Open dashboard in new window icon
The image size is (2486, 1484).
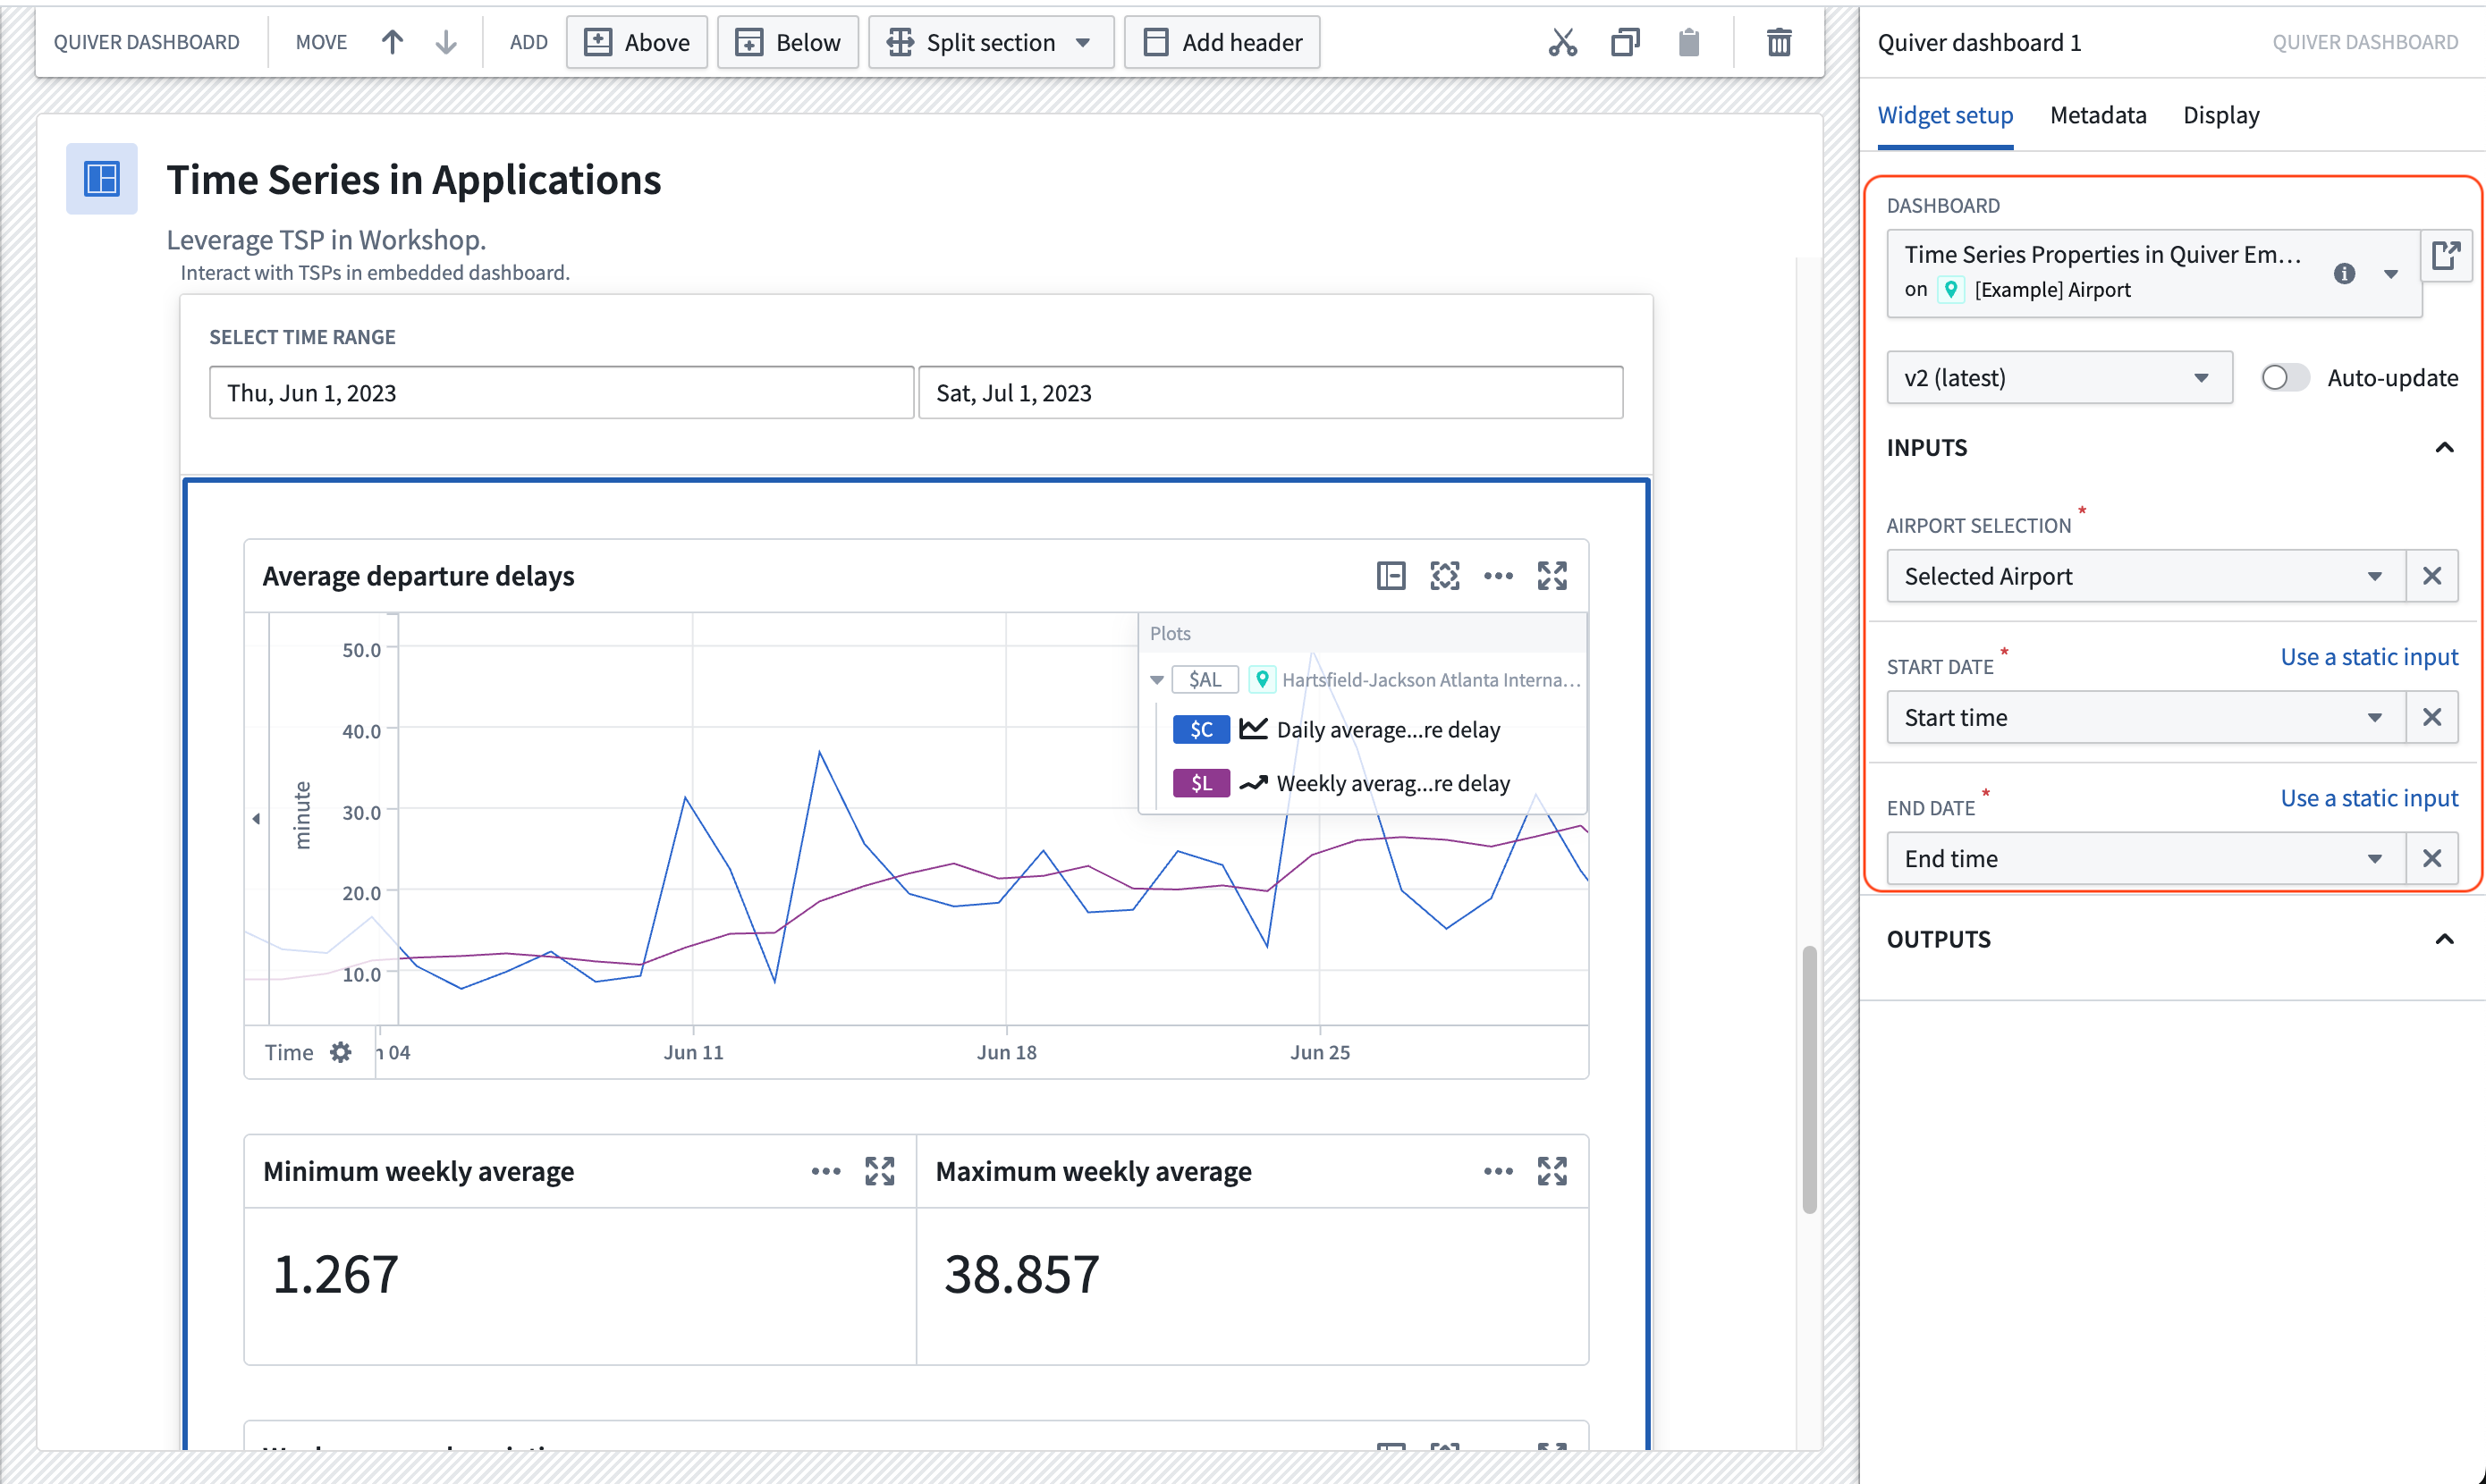pos(2445,256)
